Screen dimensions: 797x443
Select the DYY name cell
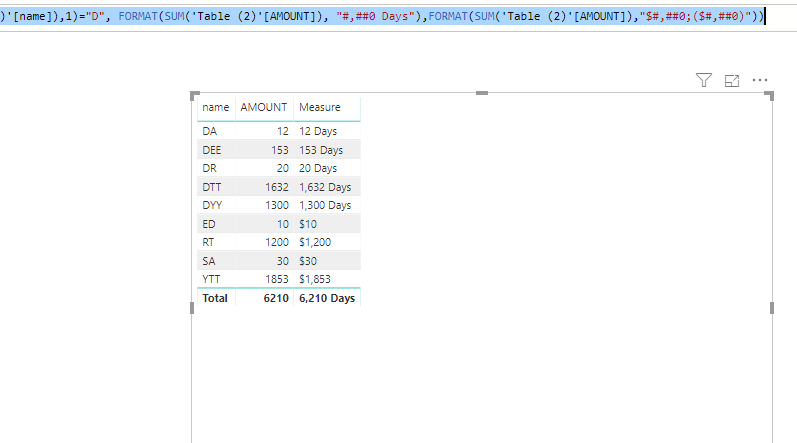[x=212, y=205]
